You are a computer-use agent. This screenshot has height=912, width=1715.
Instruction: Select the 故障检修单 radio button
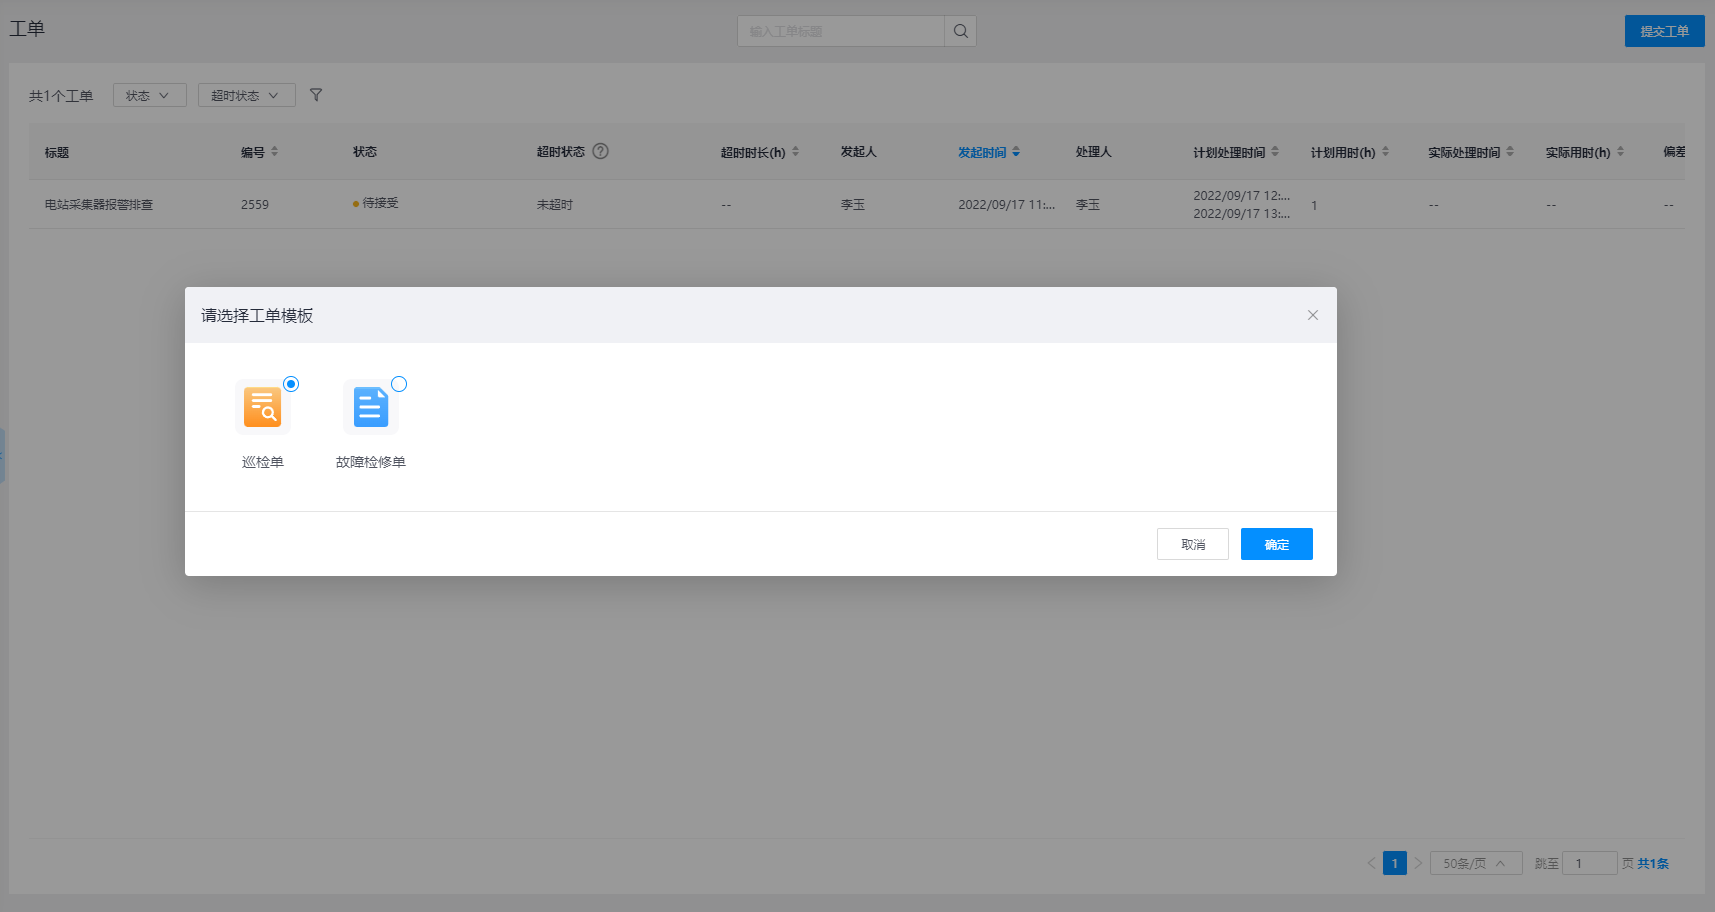[x=399, y=384]
